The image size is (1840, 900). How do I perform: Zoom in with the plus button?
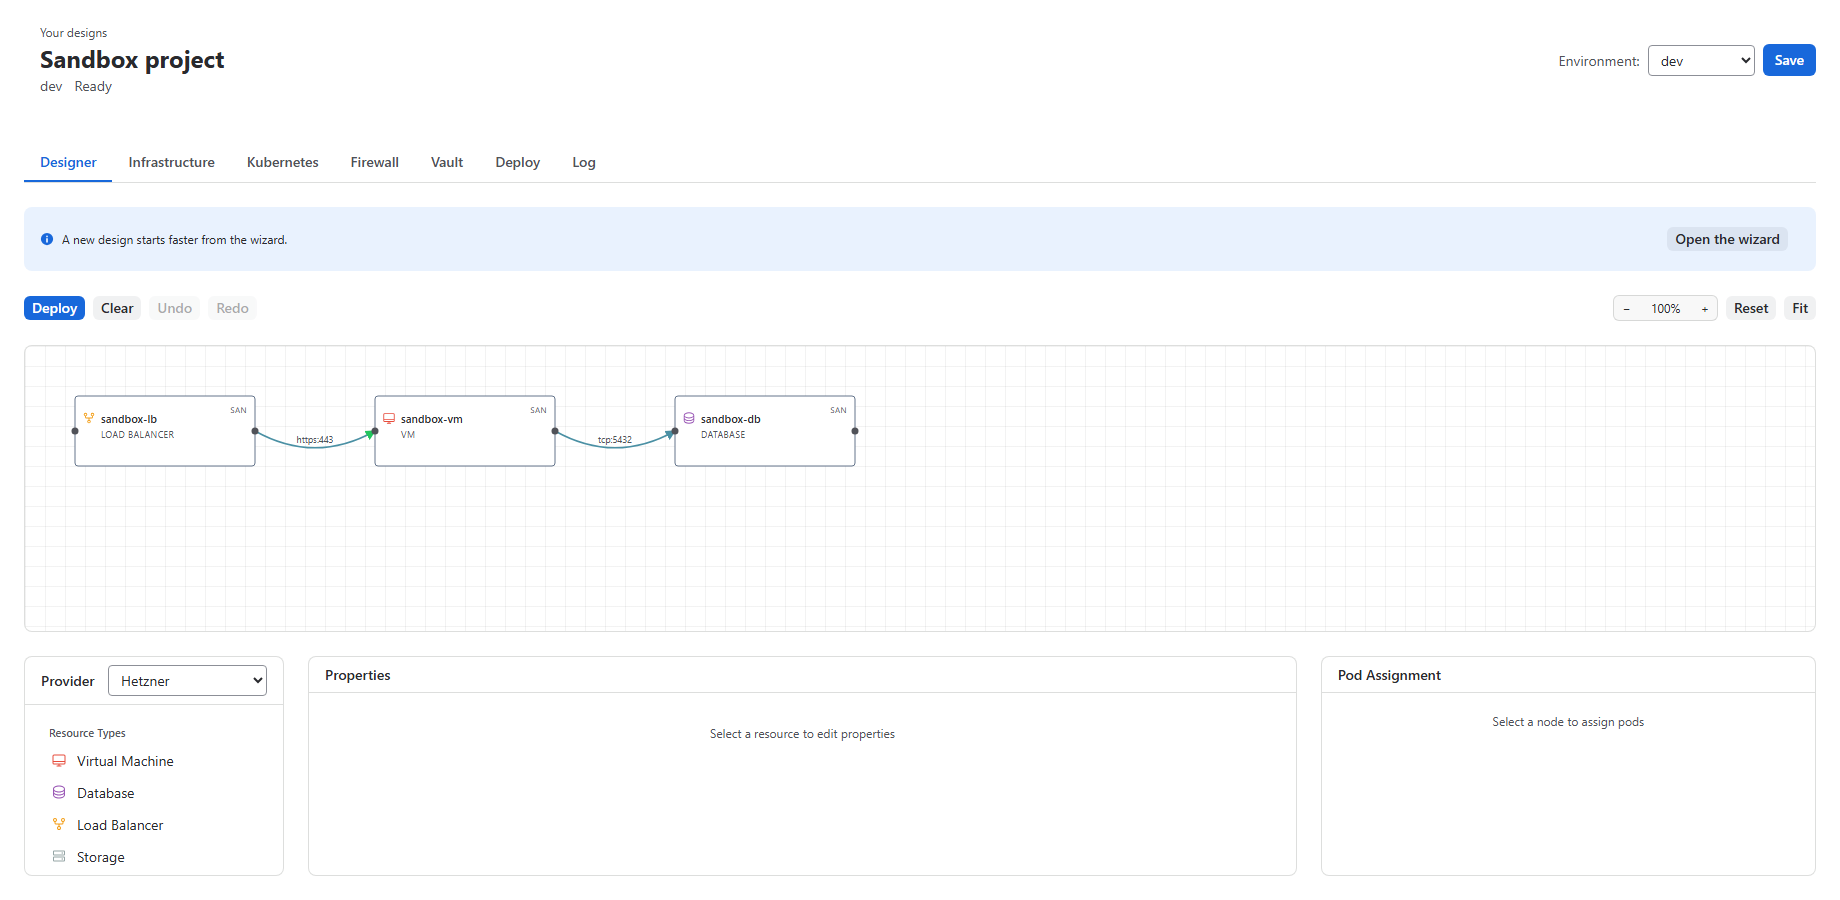[x=1705, y=309]
